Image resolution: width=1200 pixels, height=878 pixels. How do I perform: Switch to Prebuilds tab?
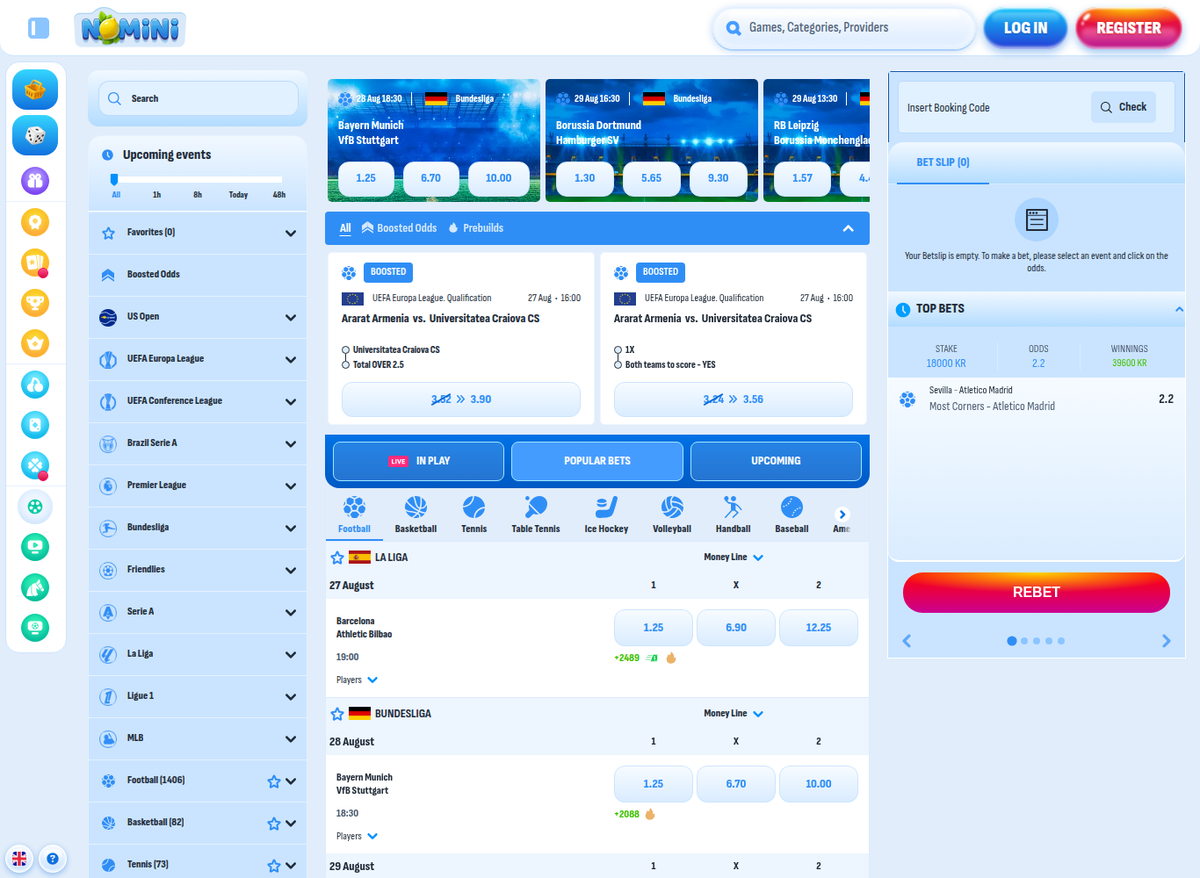pos(476,228)
